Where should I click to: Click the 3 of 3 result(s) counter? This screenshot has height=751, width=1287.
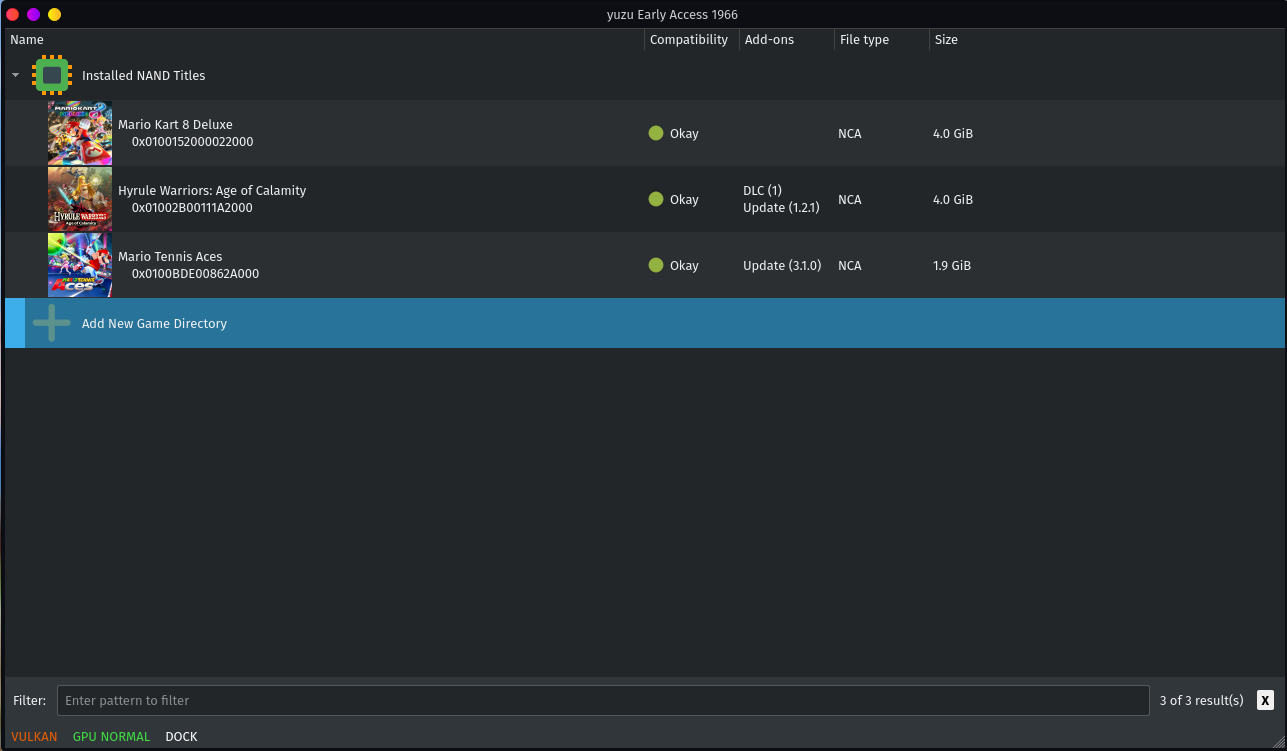pyautogui.click(x=1201, y=700)
